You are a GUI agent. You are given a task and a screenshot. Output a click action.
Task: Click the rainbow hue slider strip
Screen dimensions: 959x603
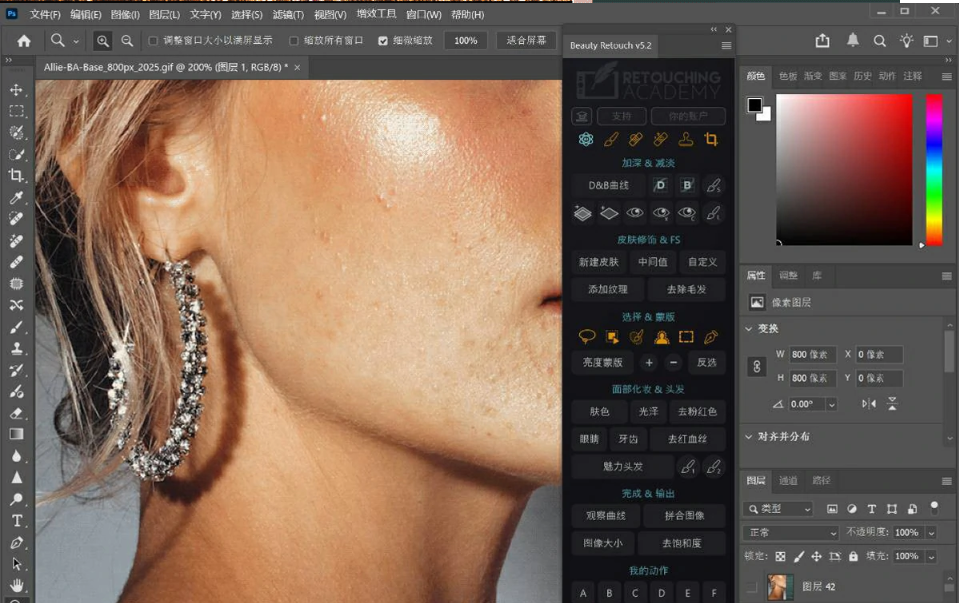933,169
